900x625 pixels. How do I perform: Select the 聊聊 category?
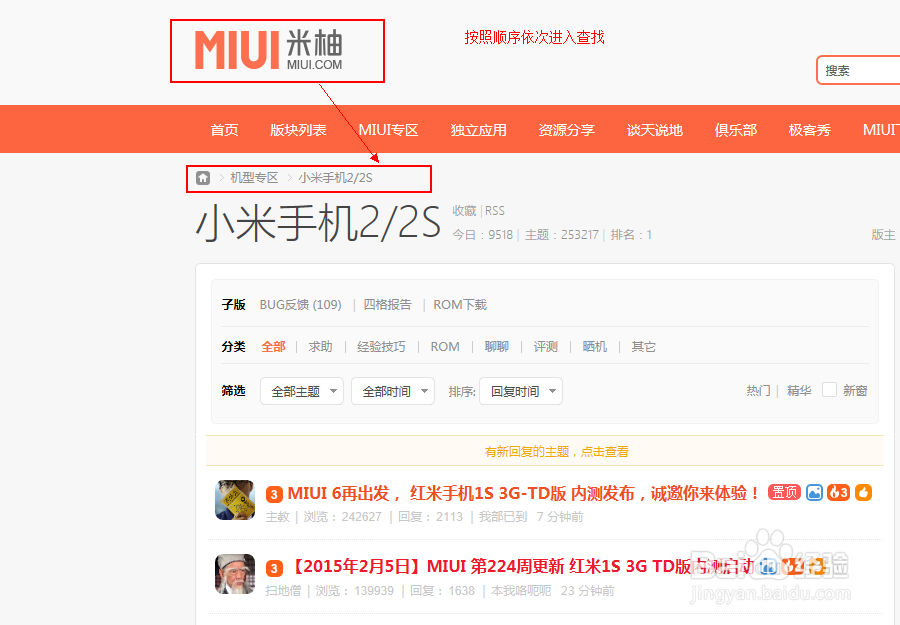pyautogui.click(x=496, y=347)
